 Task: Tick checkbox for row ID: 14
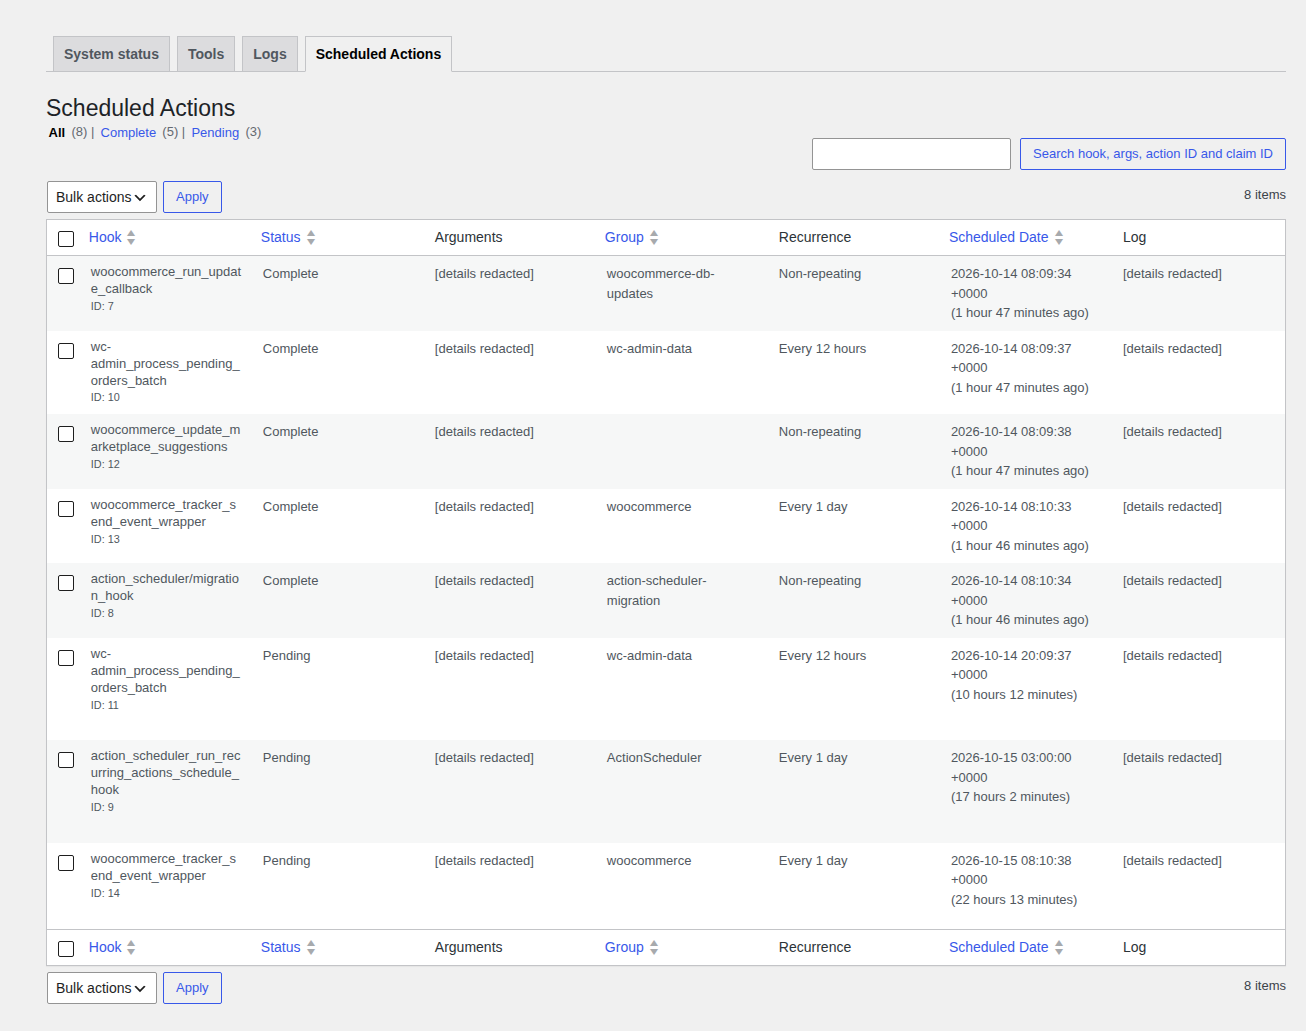tap(66, 863)
